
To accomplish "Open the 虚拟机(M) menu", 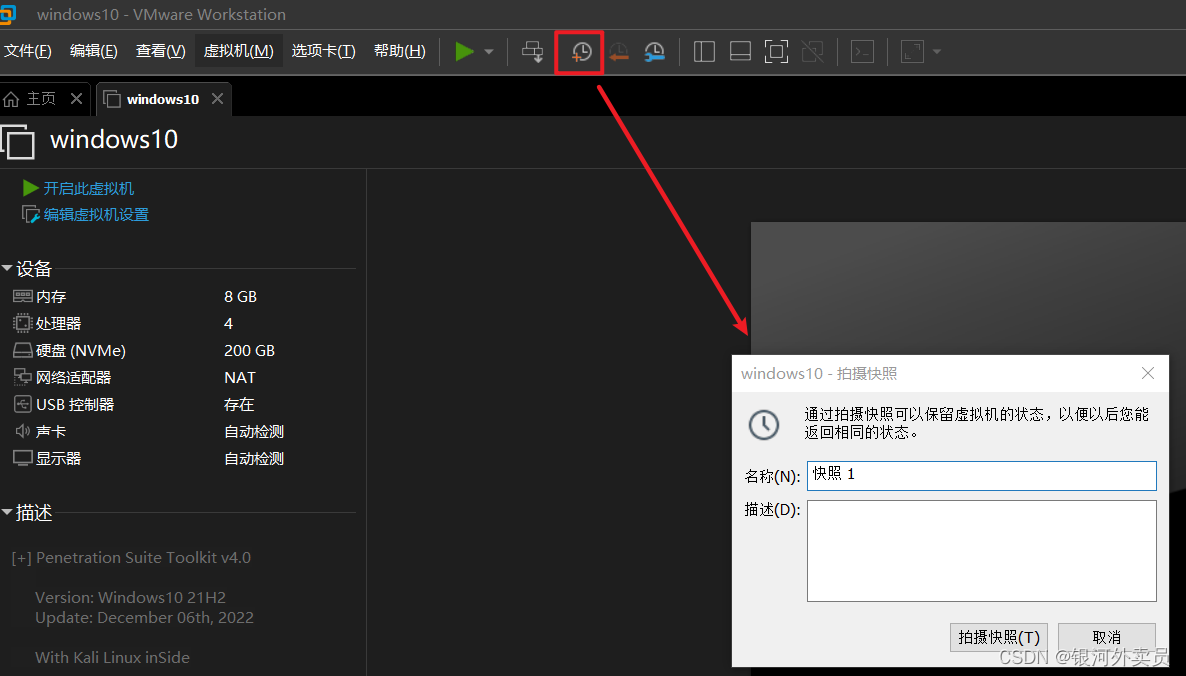I will (x=238, y=51).
